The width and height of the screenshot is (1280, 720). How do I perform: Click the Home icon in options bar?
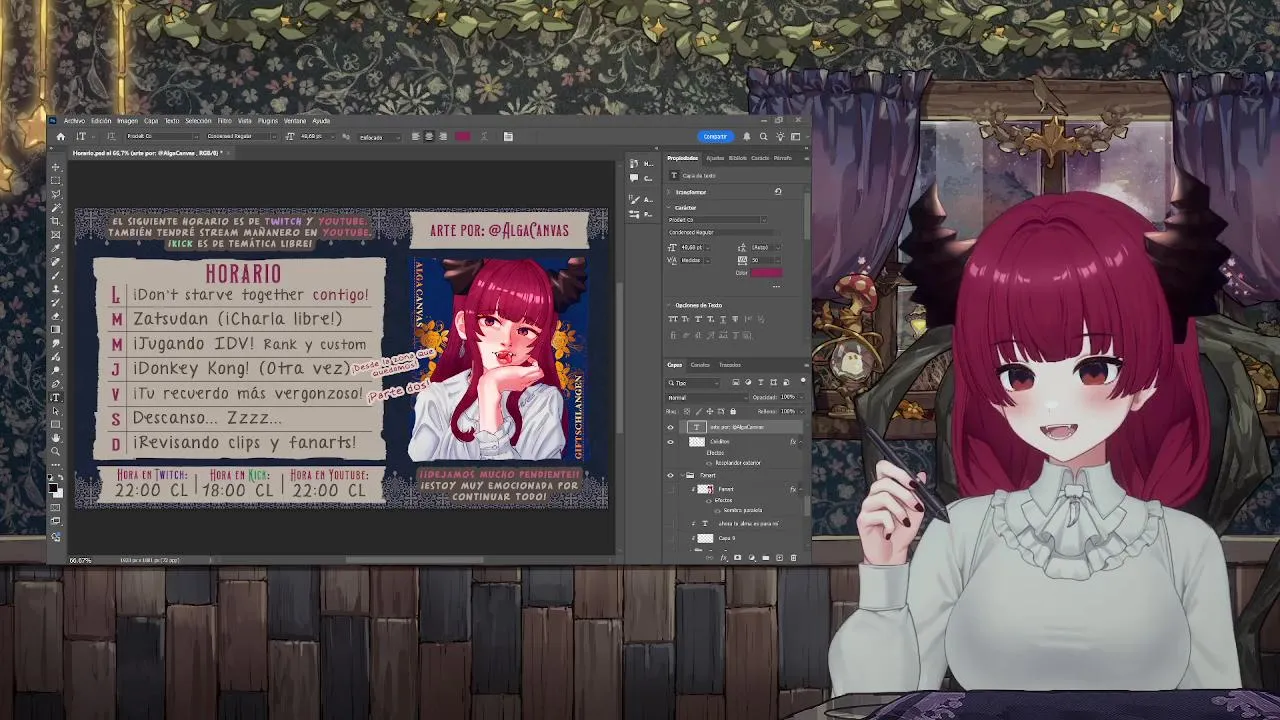[x=61, y=137]
